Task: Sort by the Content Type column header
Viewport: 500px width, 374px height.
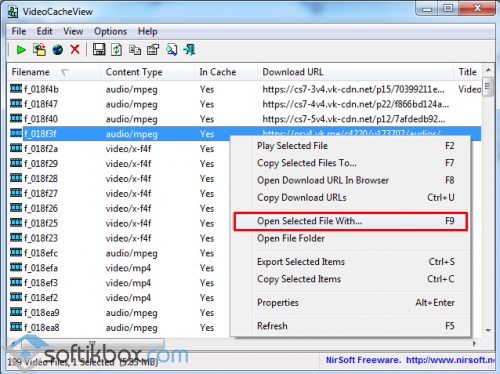Action: tap(147, 72)
